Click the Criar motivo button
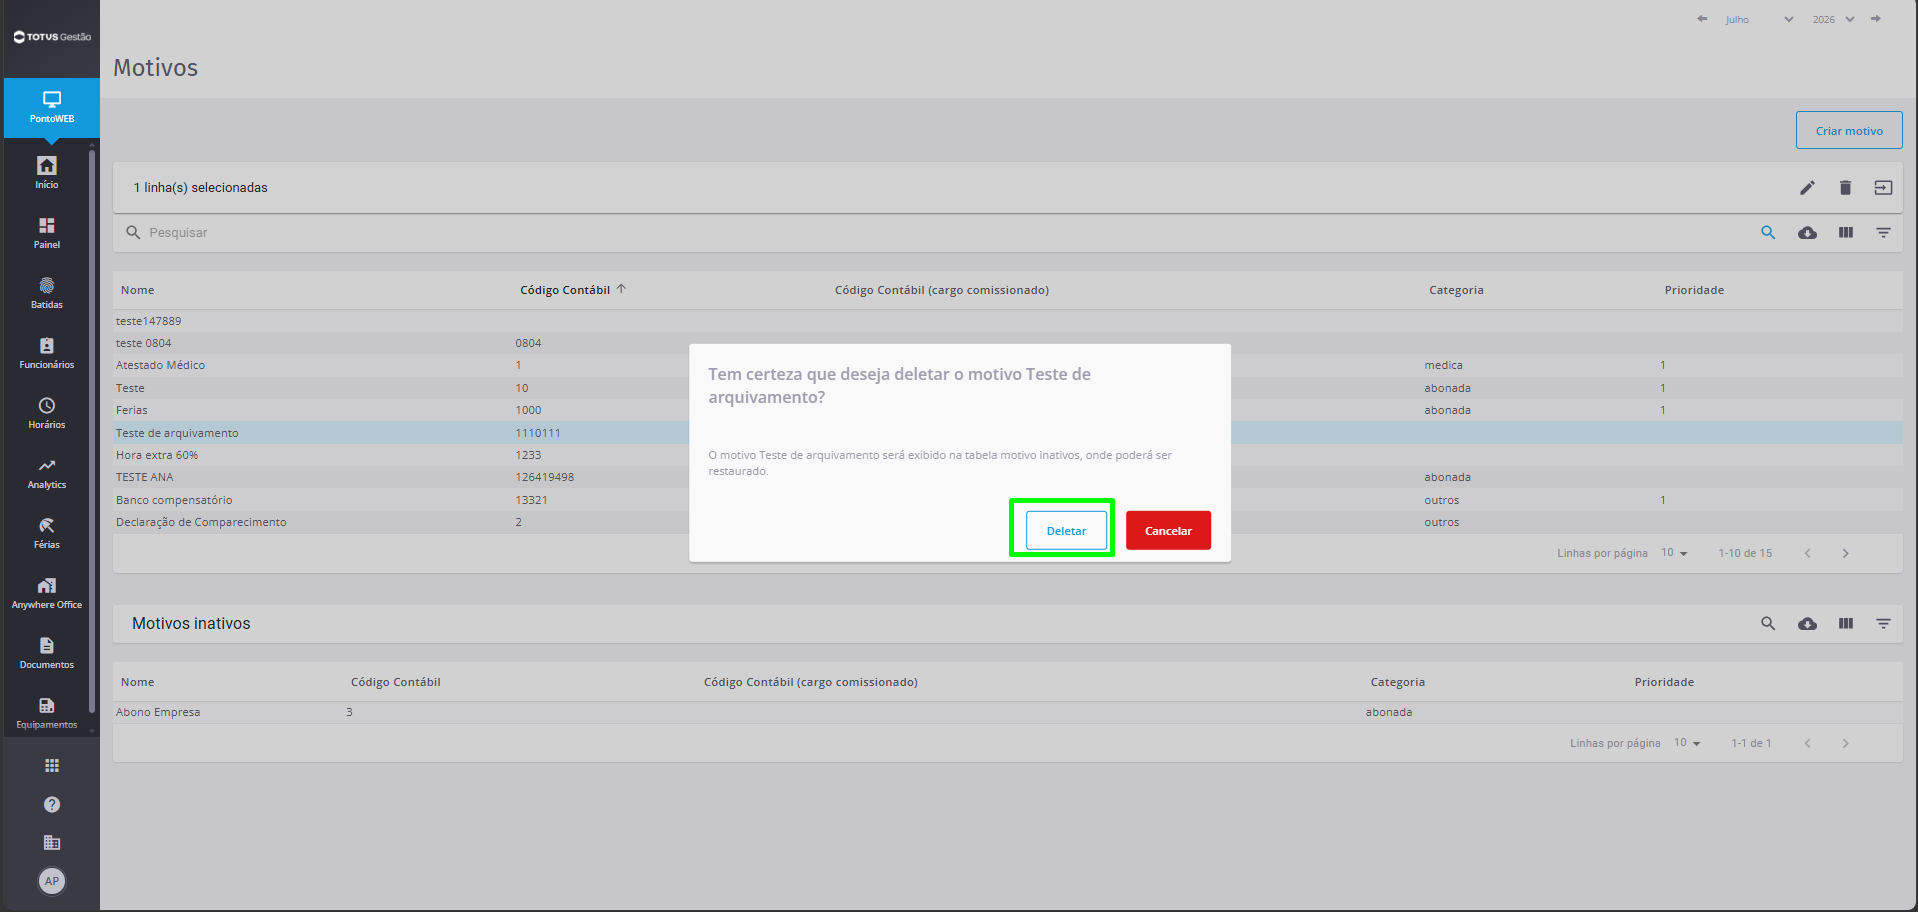 [1849, 130]
